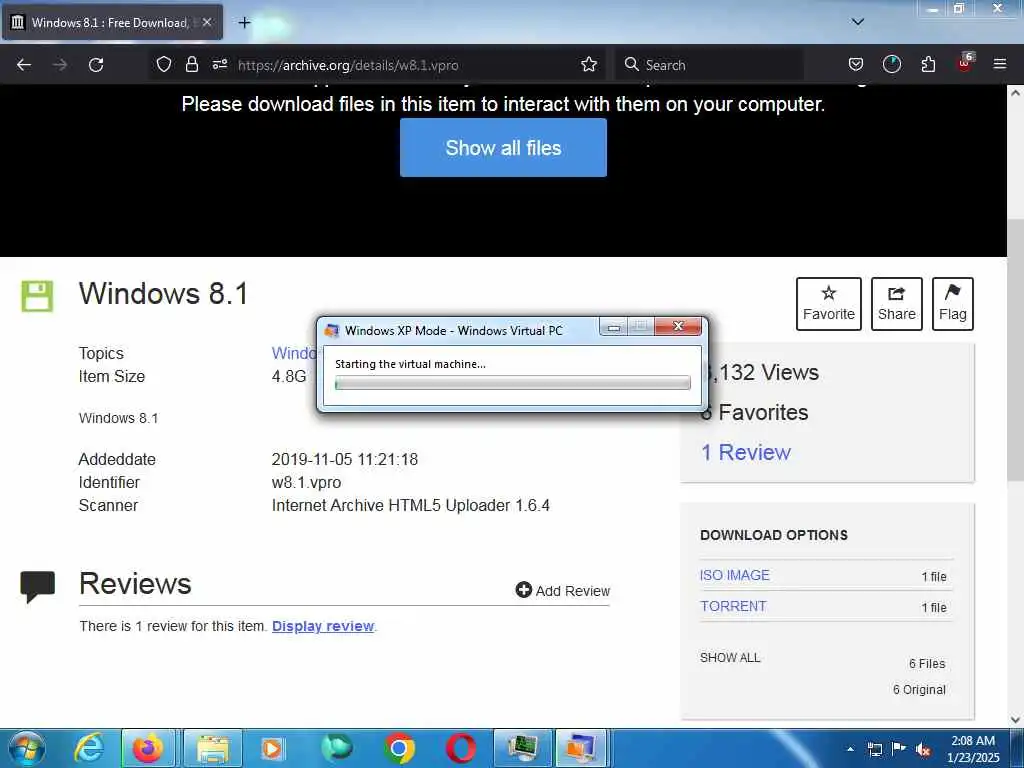The height and width of the screenshot is (768, 1024).
Task: Click the Reviews speech bubble icon
Action: [37, 586]
